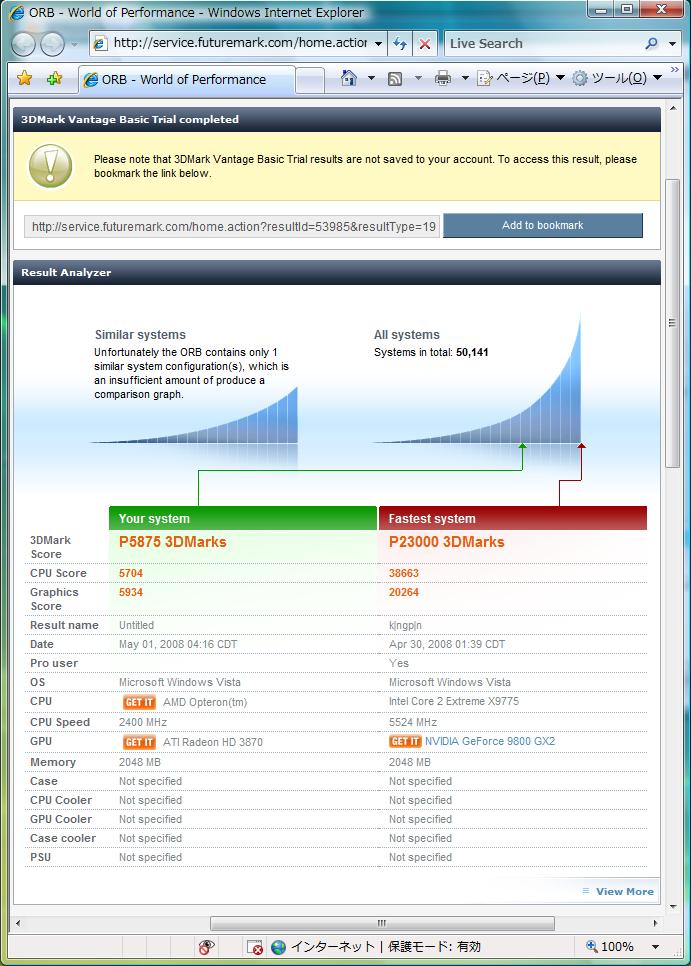This screenshot has width=691, height=966.
Task: Click the Add to Favorites icon
Action: tap(55, 78)
